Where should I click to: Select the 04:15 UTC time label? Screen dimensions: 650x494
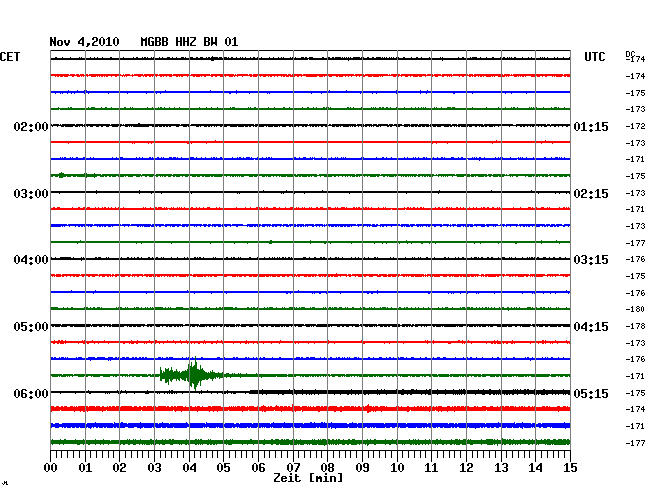tap(591, 327)
